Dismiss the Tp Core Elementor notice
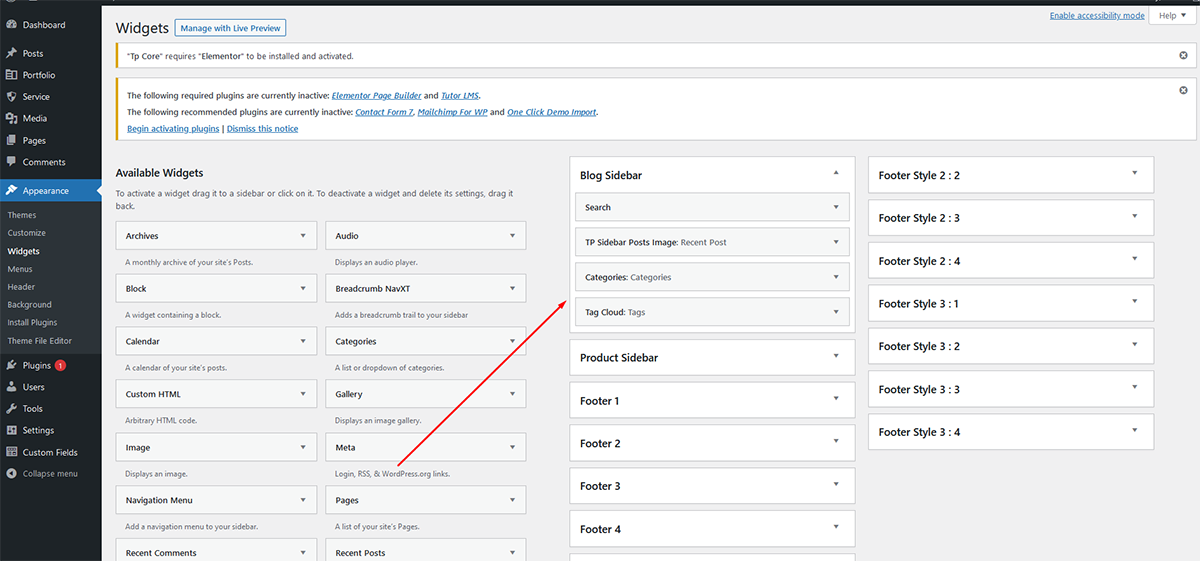Viewport: 1200px width, 561px height. tap(1183, 56)
